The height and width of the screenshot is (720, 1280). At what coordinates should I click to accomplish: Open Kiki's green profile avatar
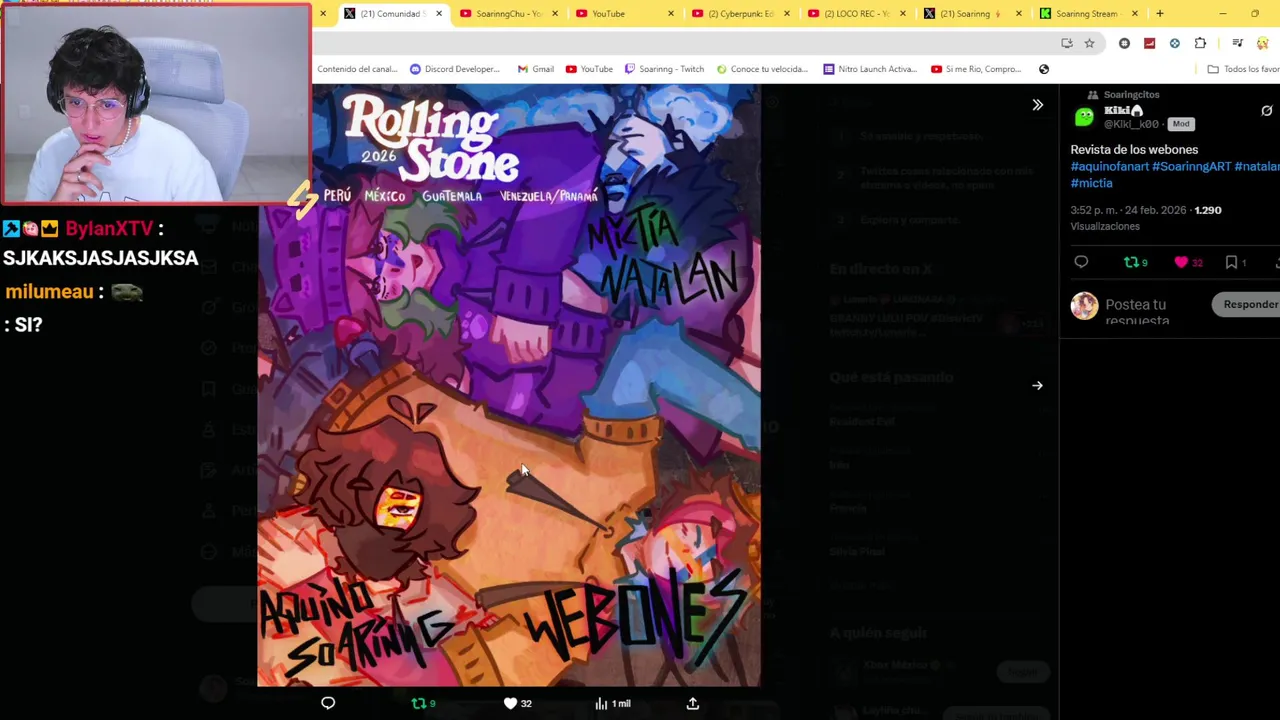click(1084, 117)
